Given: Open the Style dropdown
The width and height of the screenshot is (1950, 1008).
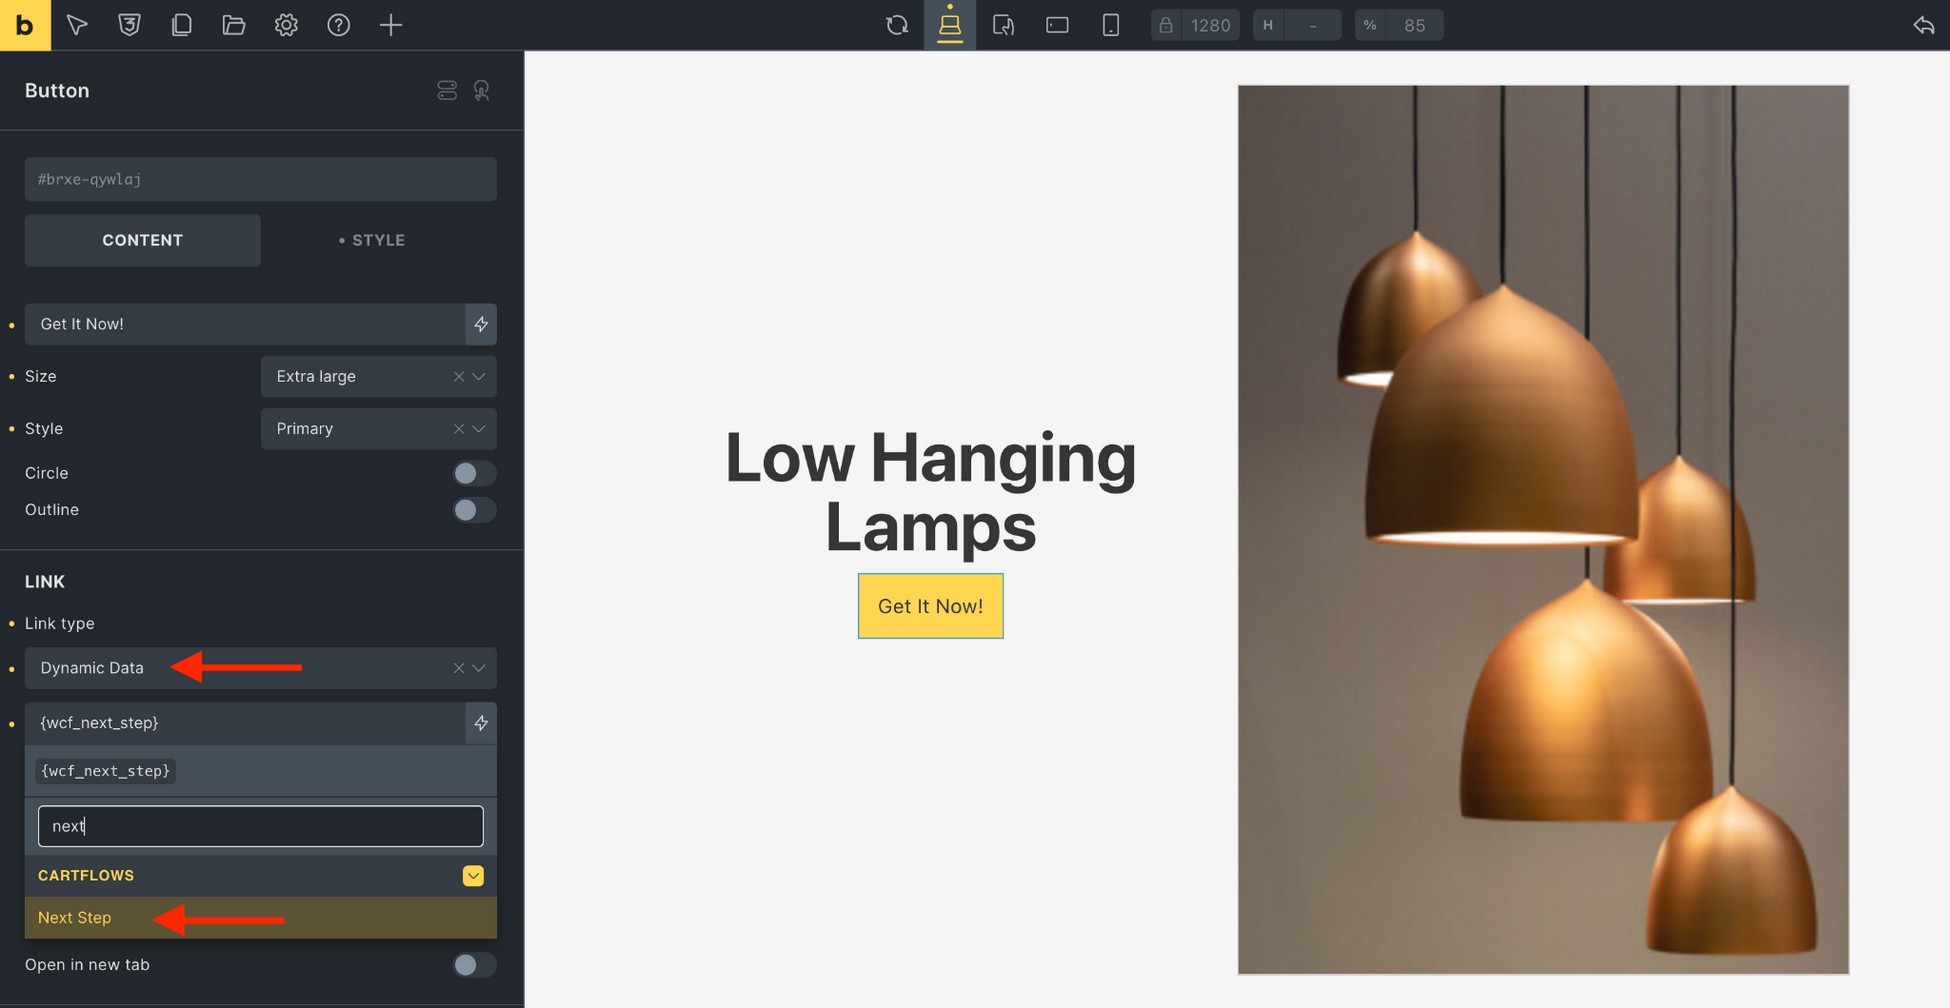Looking at the screenshot, I should [x=378, y=428].
